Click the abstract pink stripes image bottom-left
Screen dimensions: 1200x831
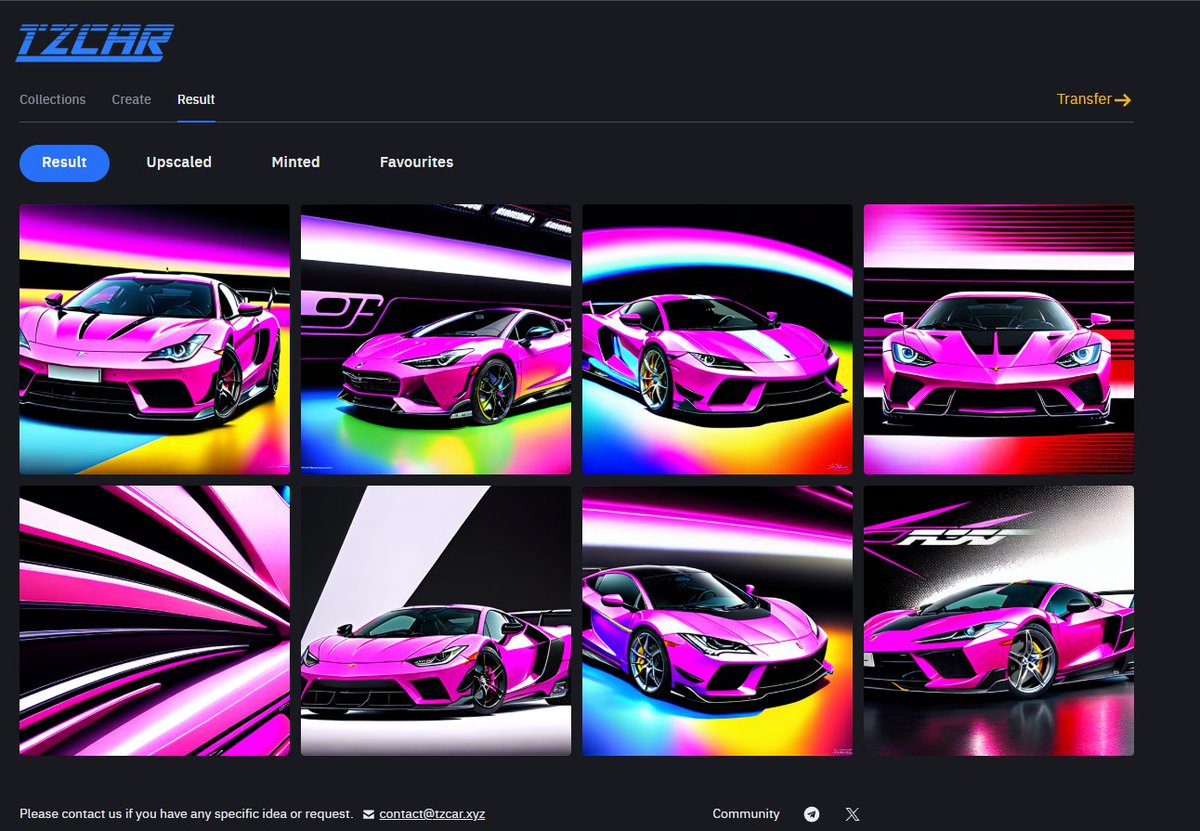[x=154, y=620]
